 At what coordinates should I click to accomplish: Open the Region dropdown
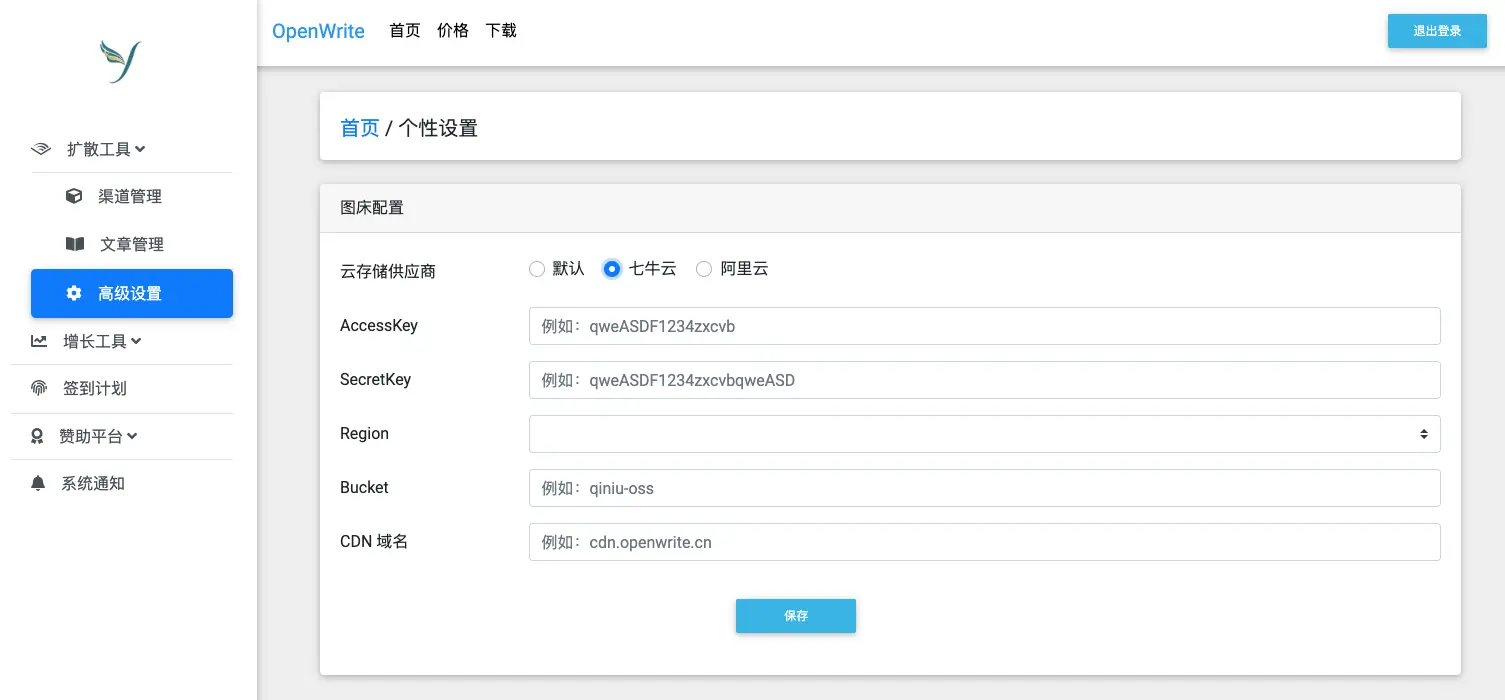click(984, 434)
